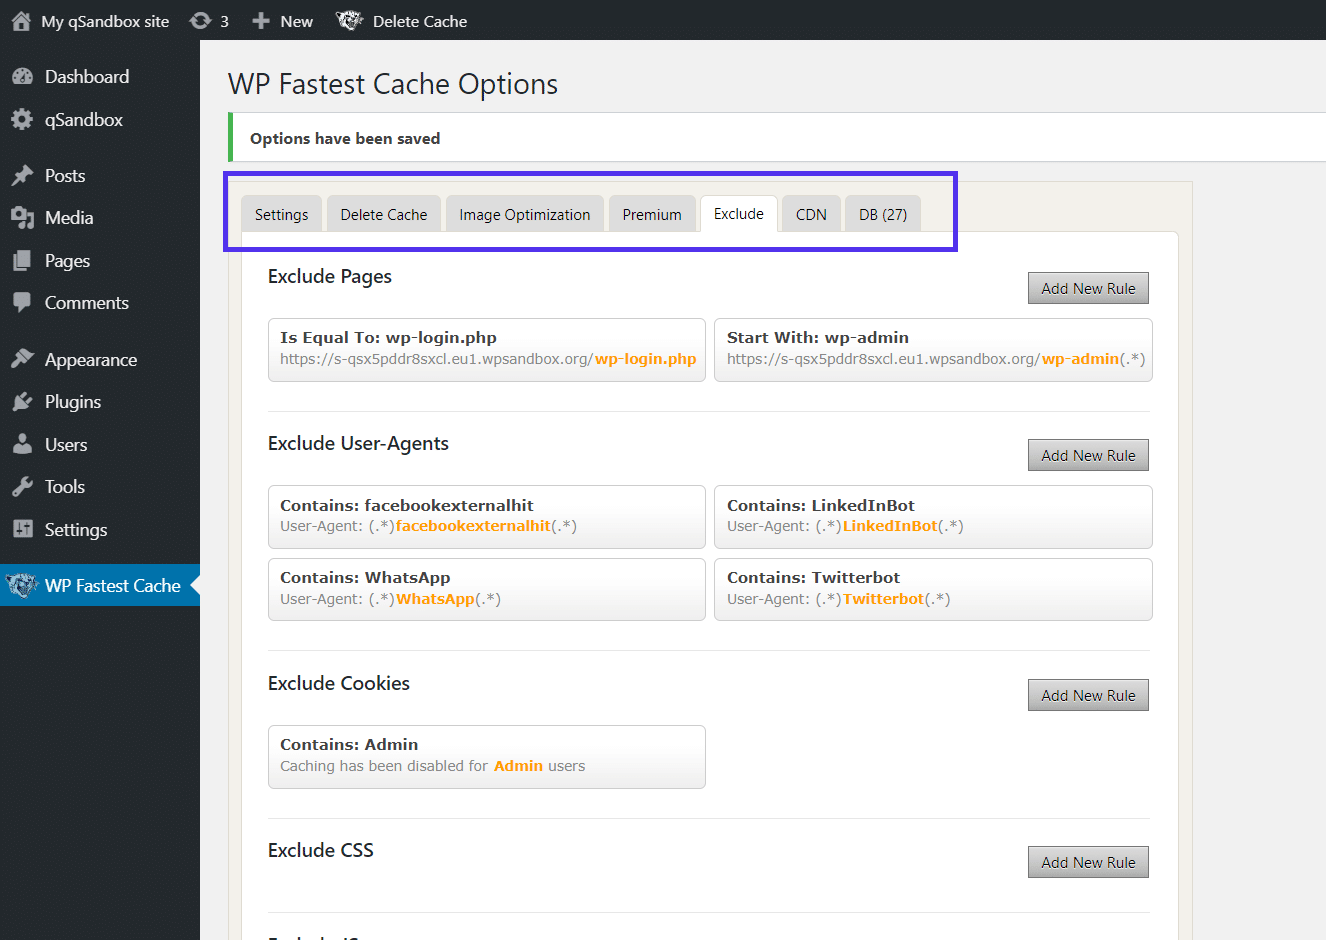Switch to the Image Optimization tab
This screenshot has width=1326, height=940.
click(524, 214)
